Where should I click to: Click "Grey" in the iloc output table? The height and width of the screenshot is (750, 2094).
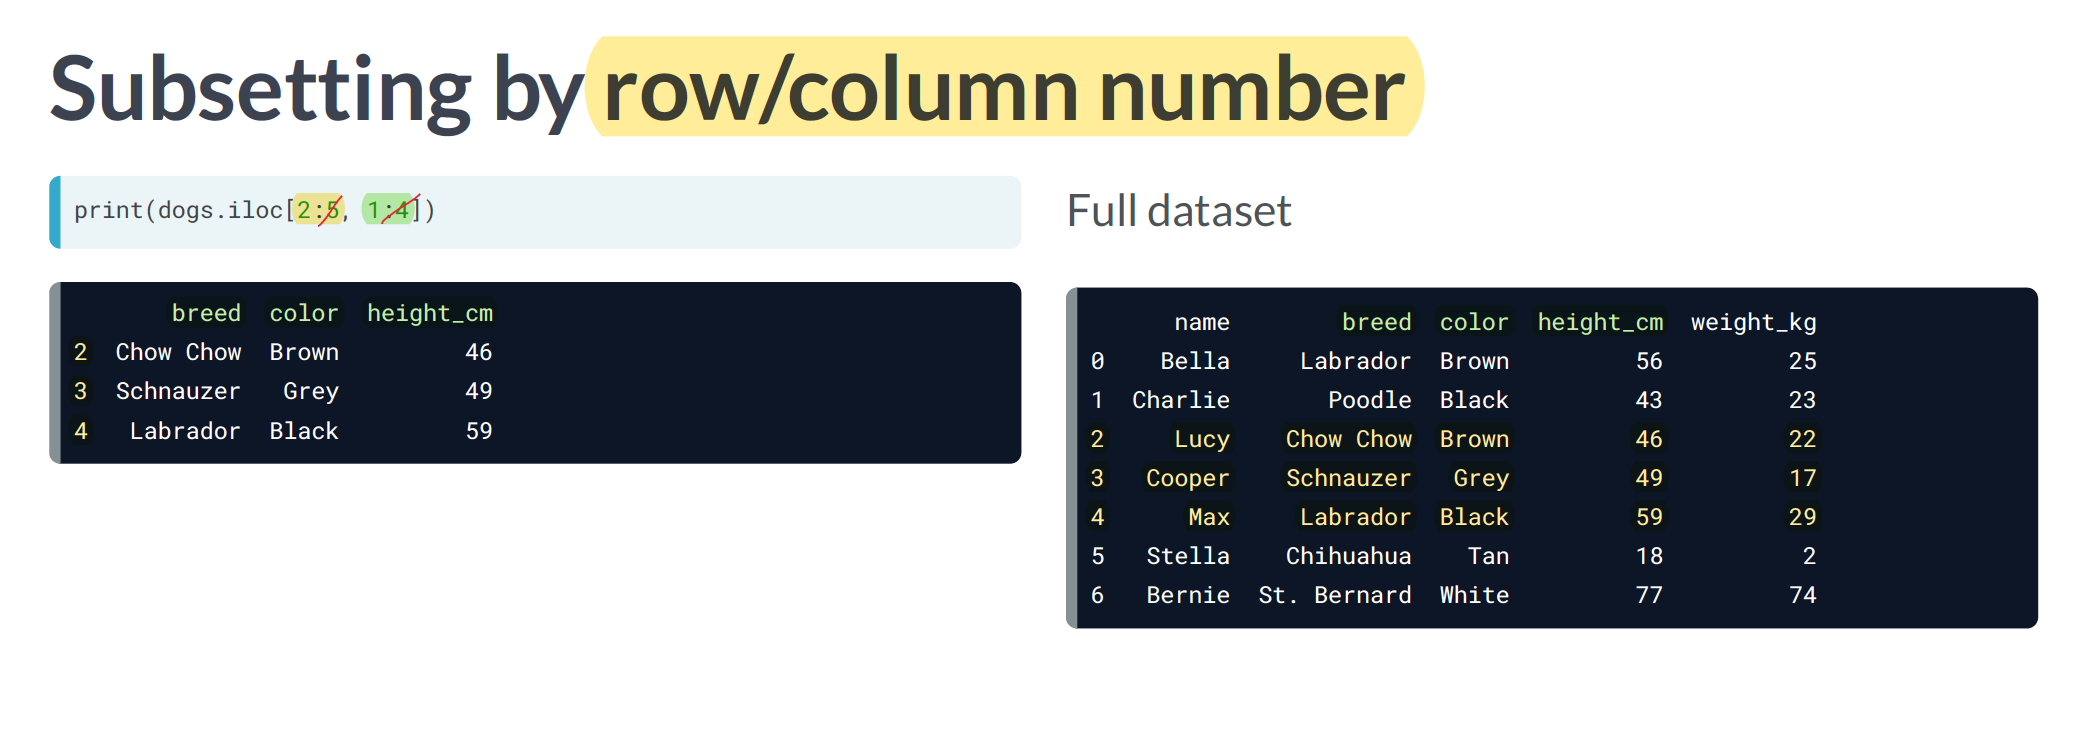tap(311, 391)
